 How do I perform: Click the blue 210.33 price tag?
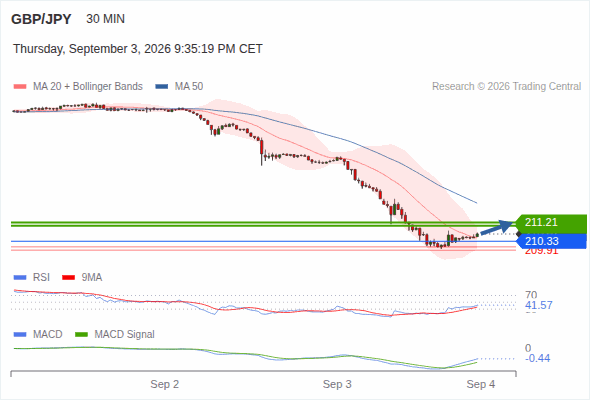[x=551, y=241]
